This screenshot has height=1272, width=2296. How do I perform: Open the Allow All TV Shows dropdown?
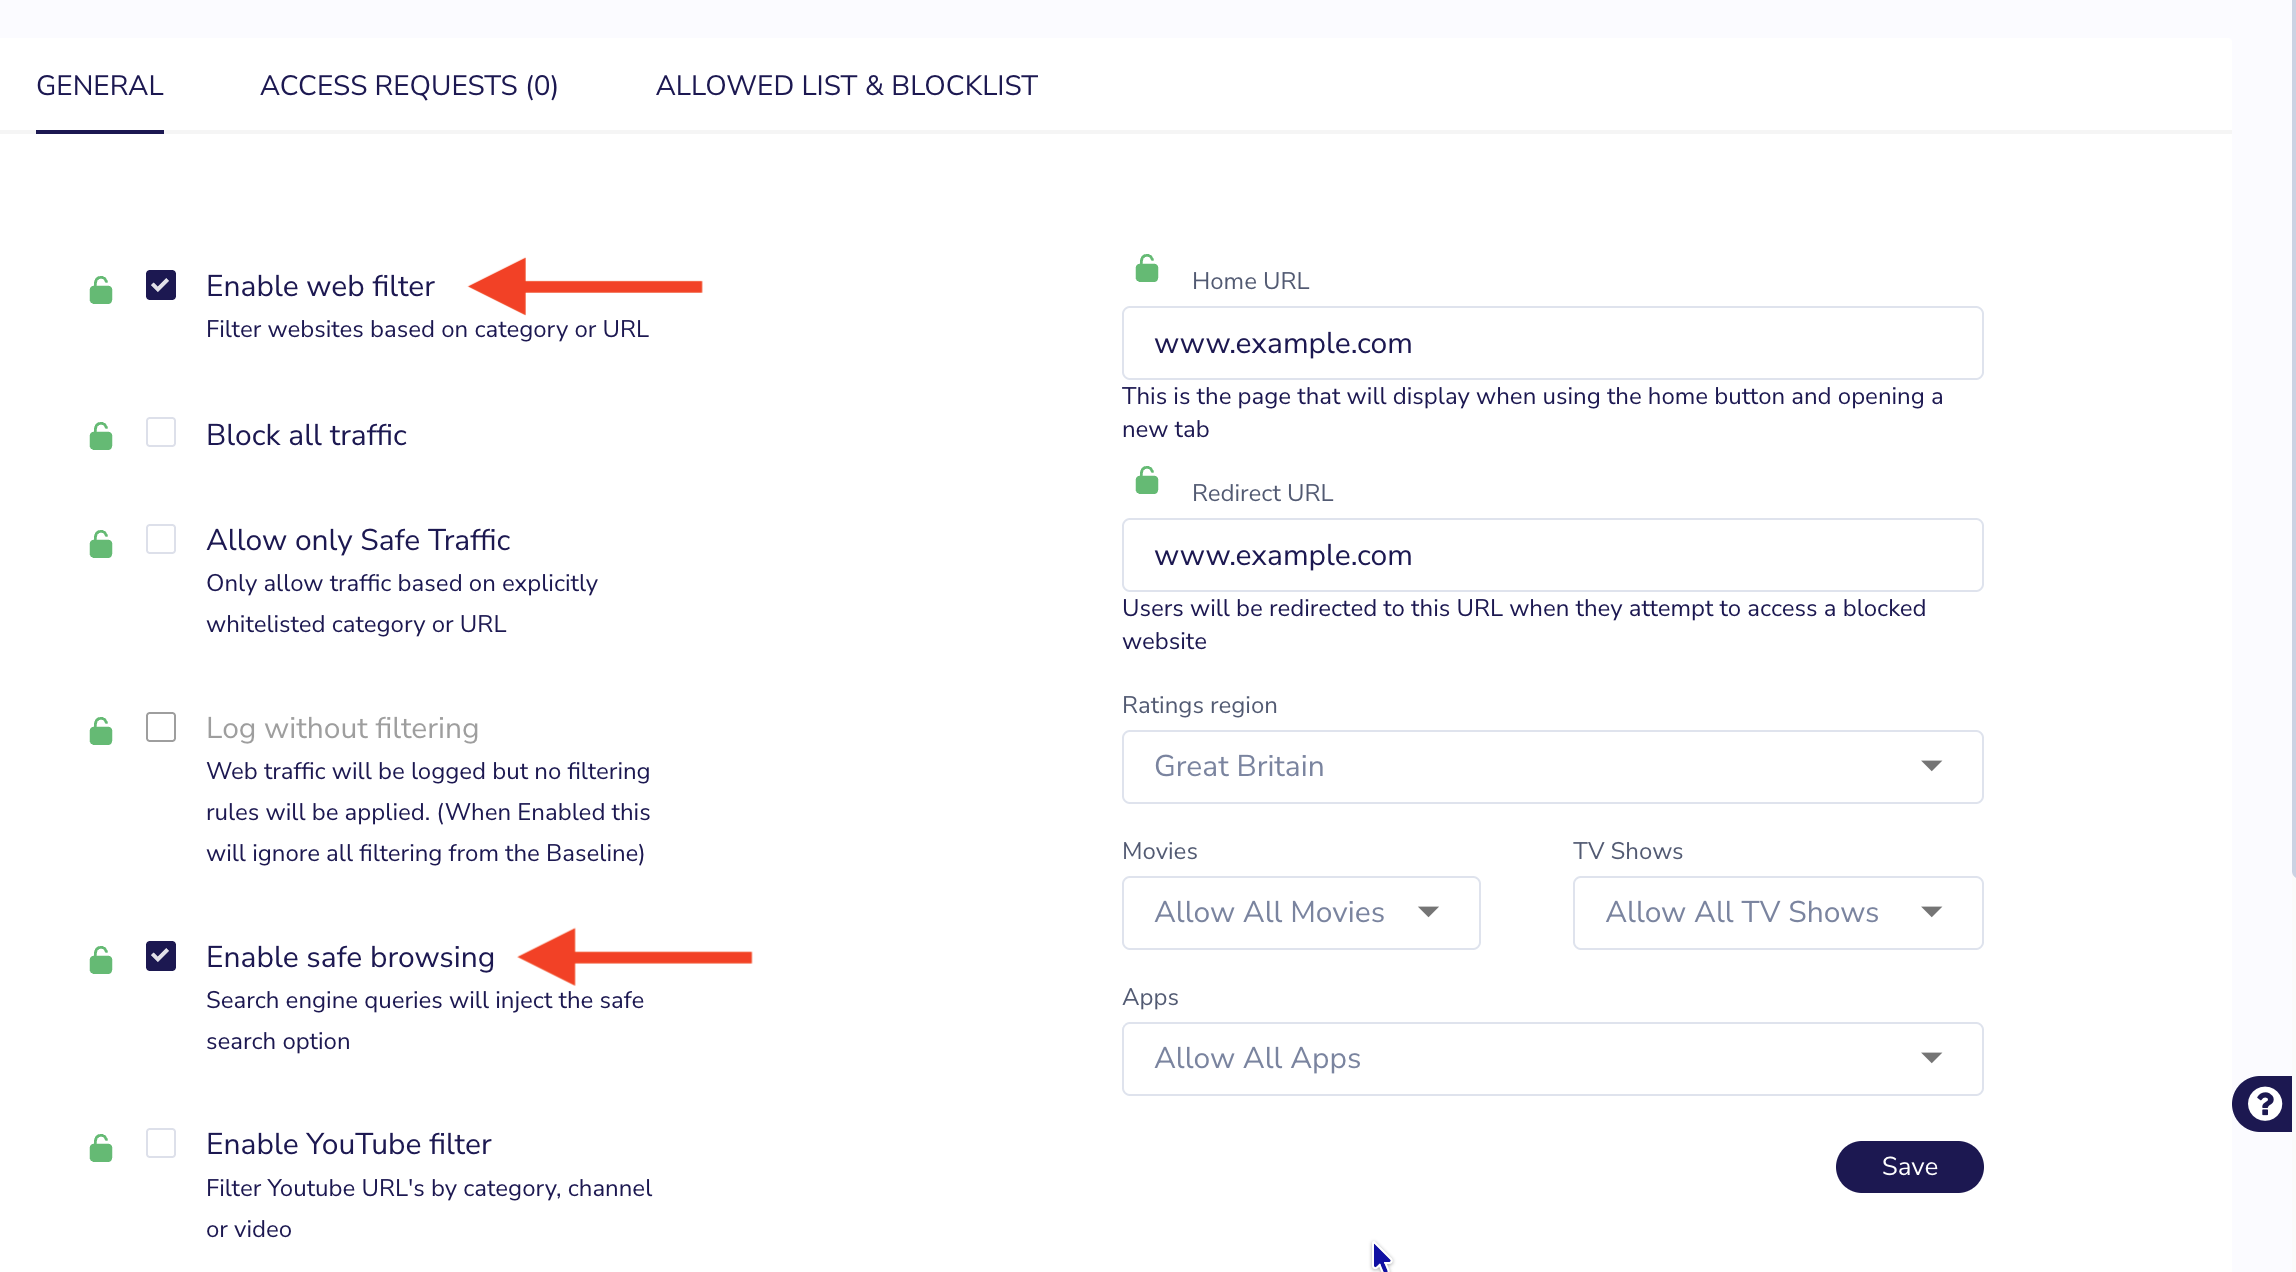[1777, 913]
